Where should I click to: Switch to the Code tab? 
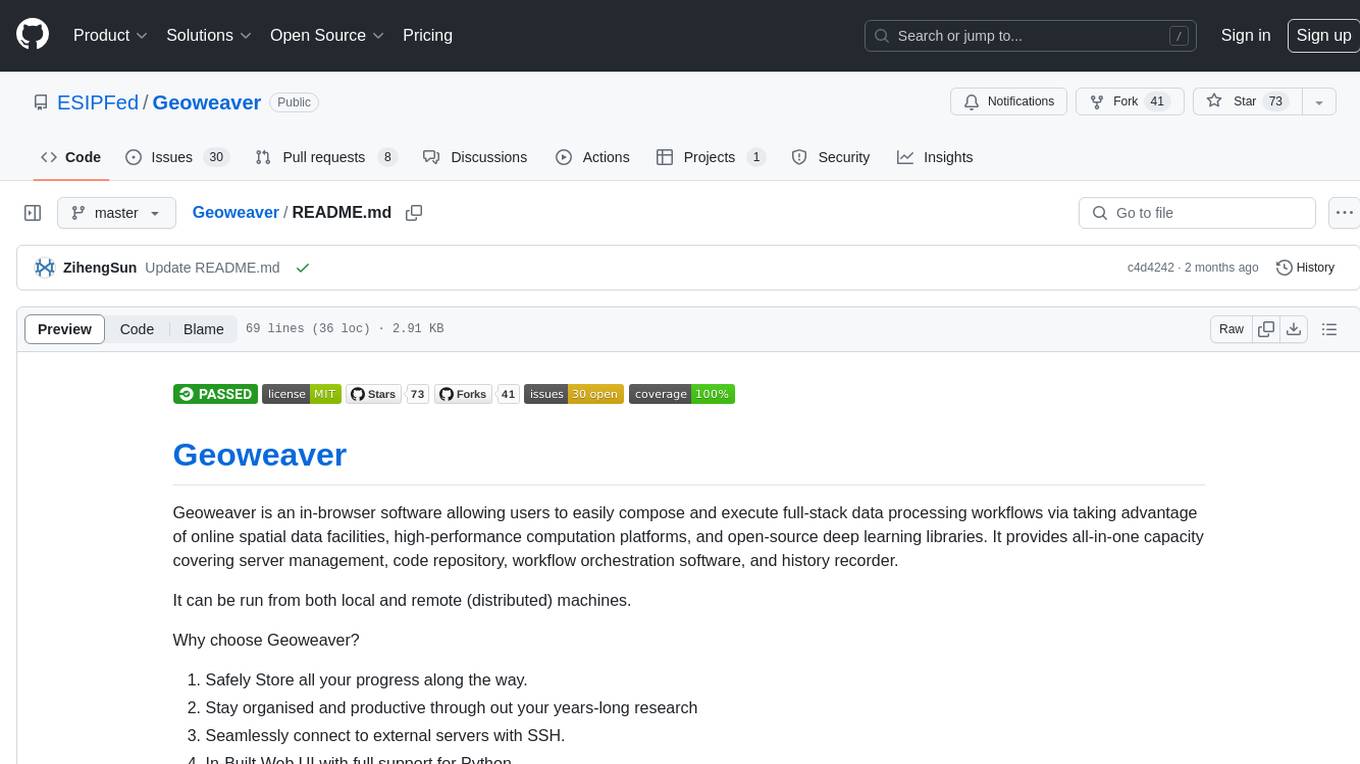[x=71, y=157]
